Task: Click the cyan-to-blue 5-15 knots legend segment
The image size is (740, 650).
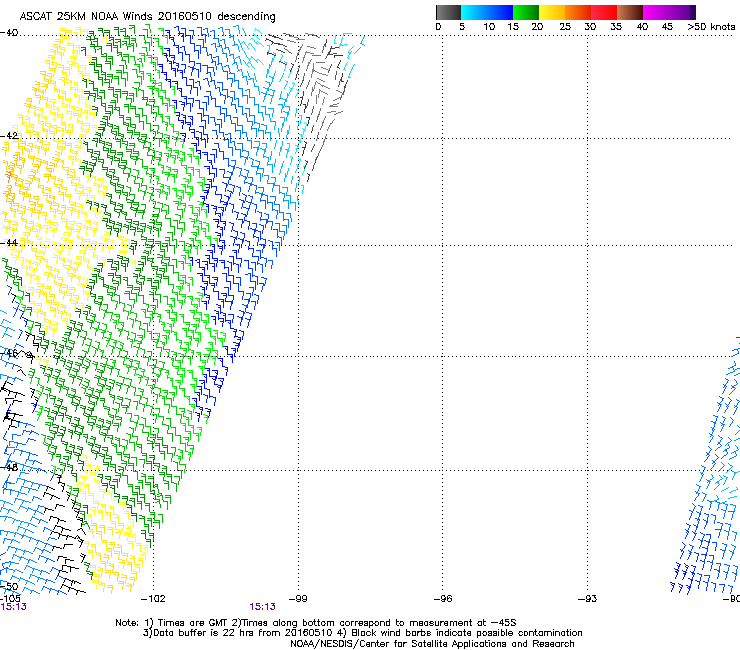Action: pyautogui.click(x=487, y=12)
